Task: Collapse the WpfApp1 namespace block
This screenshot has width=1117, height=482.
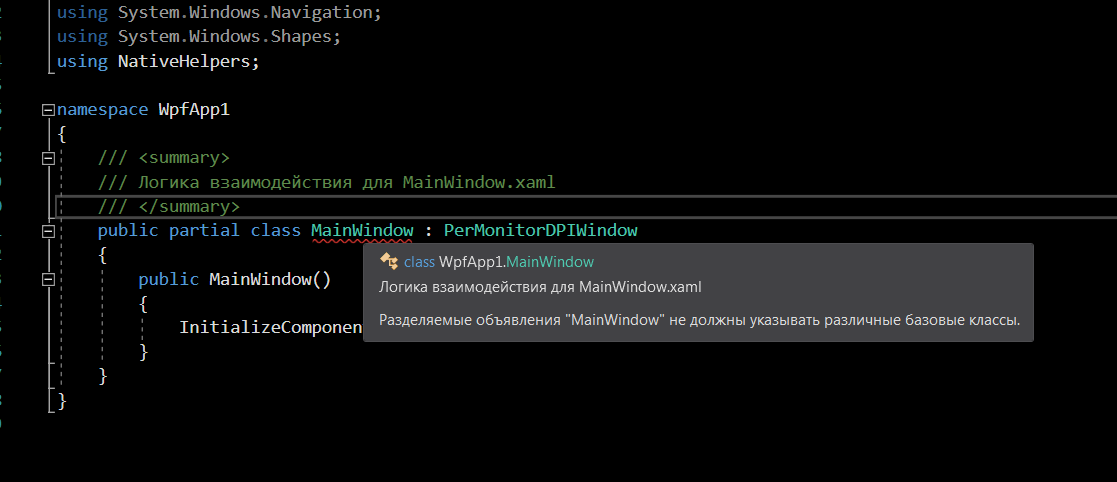Action: (x=48, y=110)
